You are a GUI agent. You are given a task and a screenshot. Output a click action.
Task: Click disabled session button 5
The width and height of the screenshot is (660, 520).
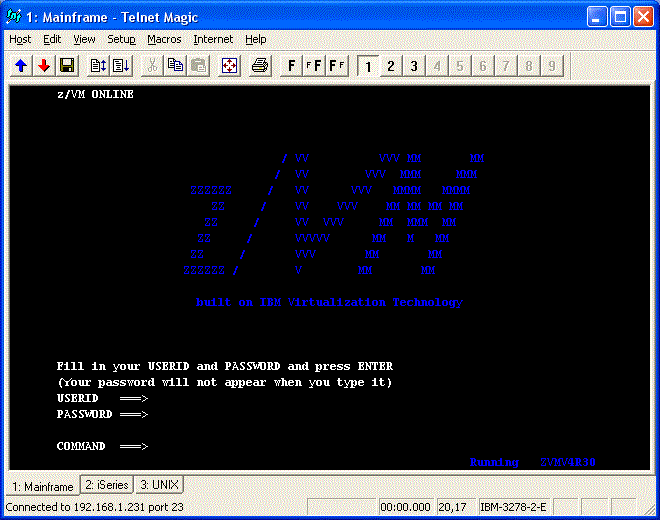460,66
